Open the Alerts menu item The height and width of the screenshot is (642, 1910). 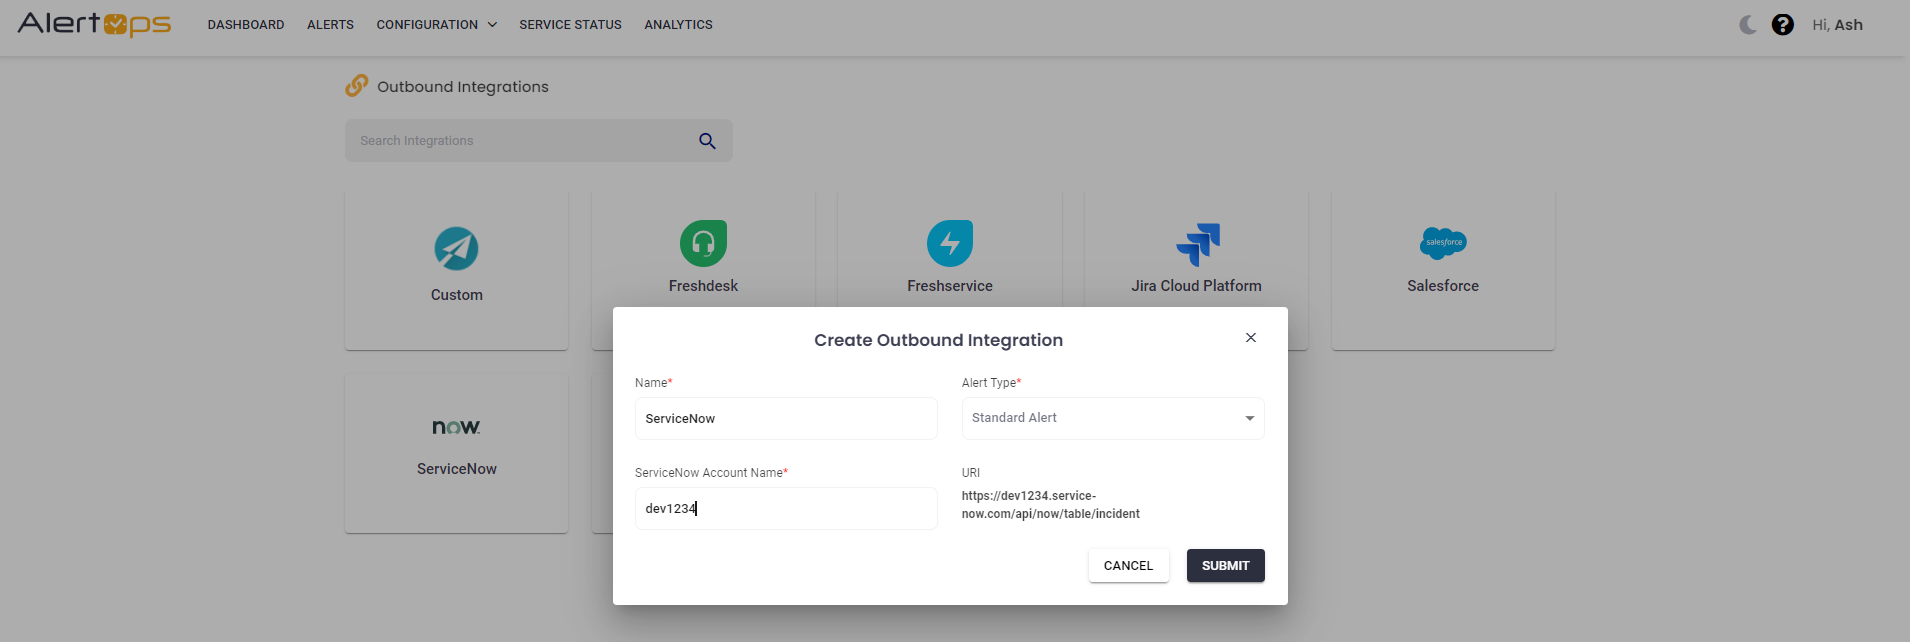tap(330, 25)
